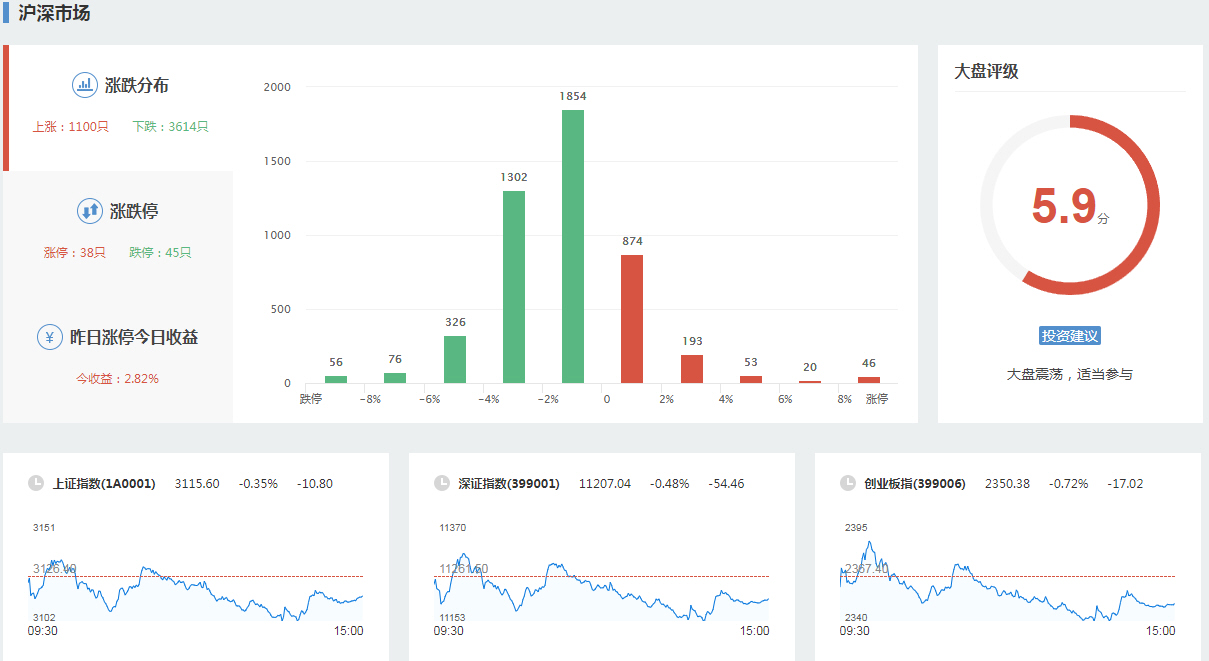1209x661 pixels.
Task: Click the clock icon next to 上证指数
Action: [36, 484]
